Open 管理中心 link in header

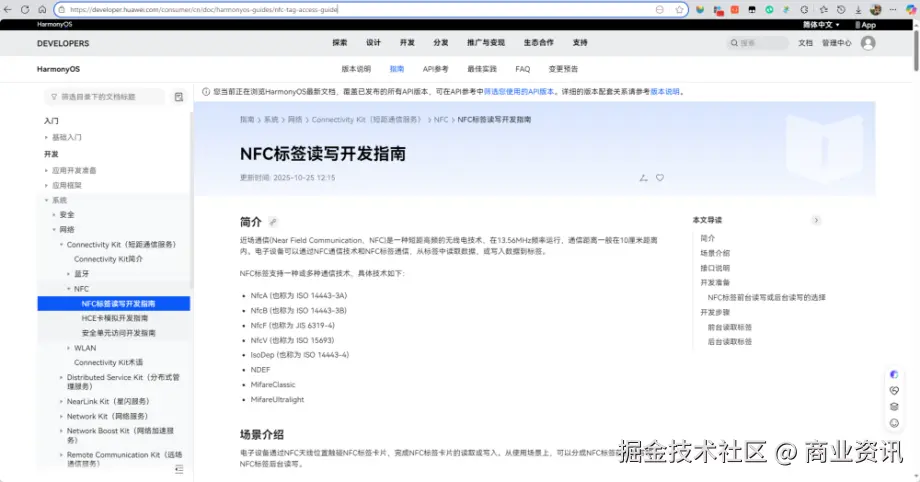pos(836,43)
